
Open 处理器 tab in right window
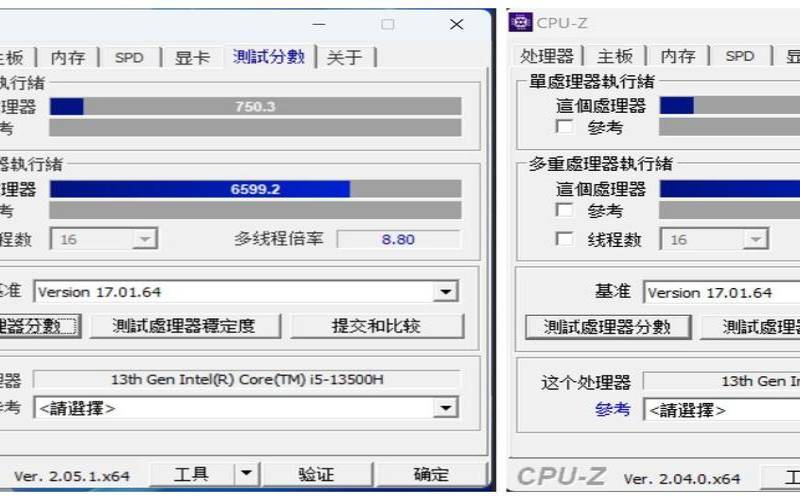point(547,56)
